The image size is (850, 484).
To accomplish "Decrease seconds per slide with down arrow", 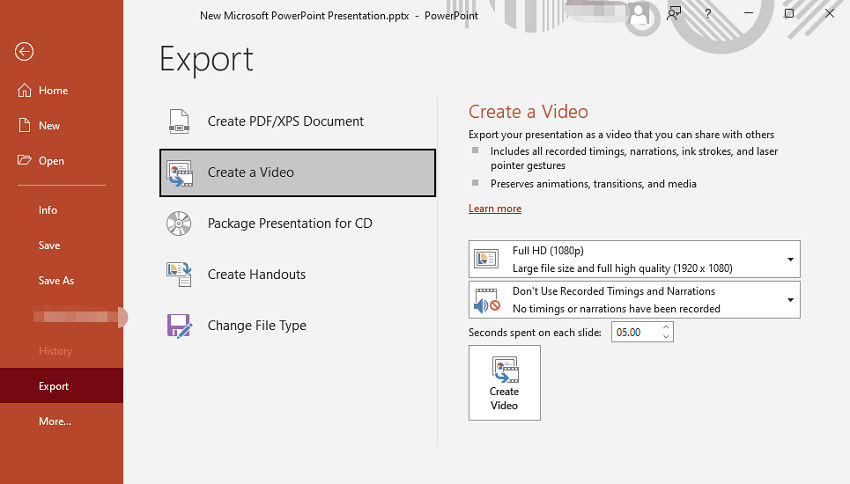I will pyautogui.click(x=666, y=337).
